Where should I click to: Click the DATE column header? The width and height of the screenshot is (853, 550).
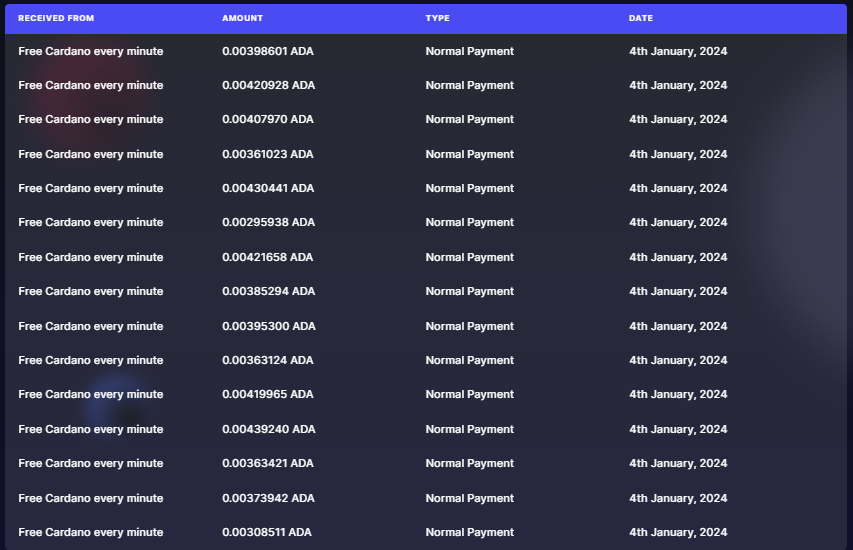pos(641,18)
